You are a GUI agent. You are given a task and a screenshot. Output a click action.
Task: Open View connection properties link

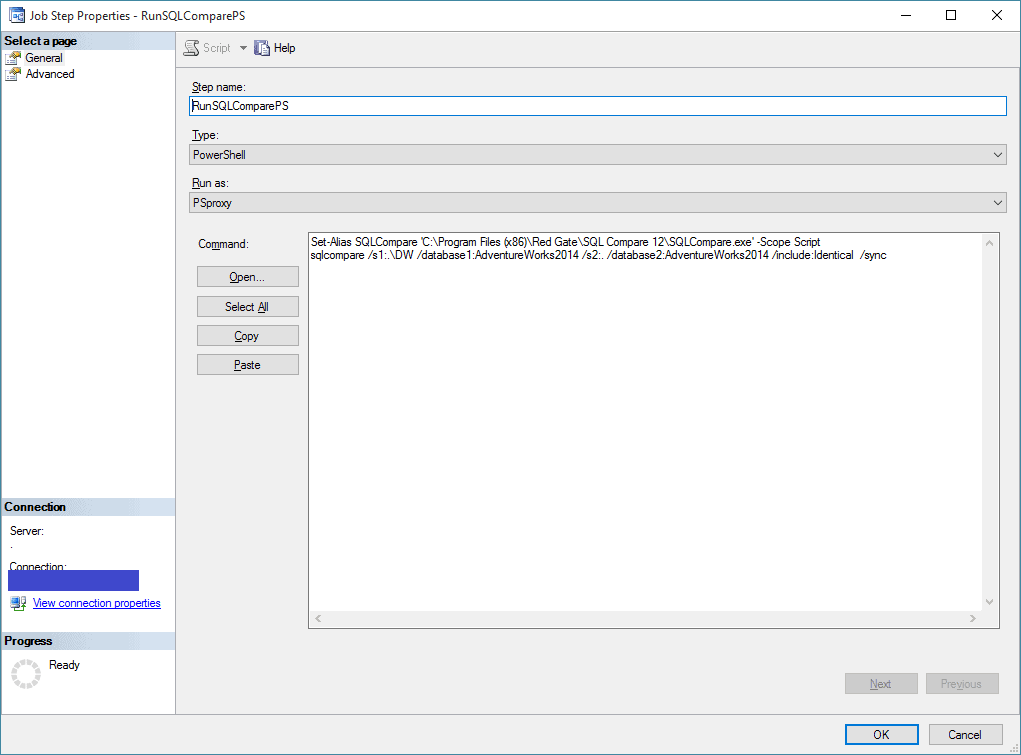pos(96,603)
